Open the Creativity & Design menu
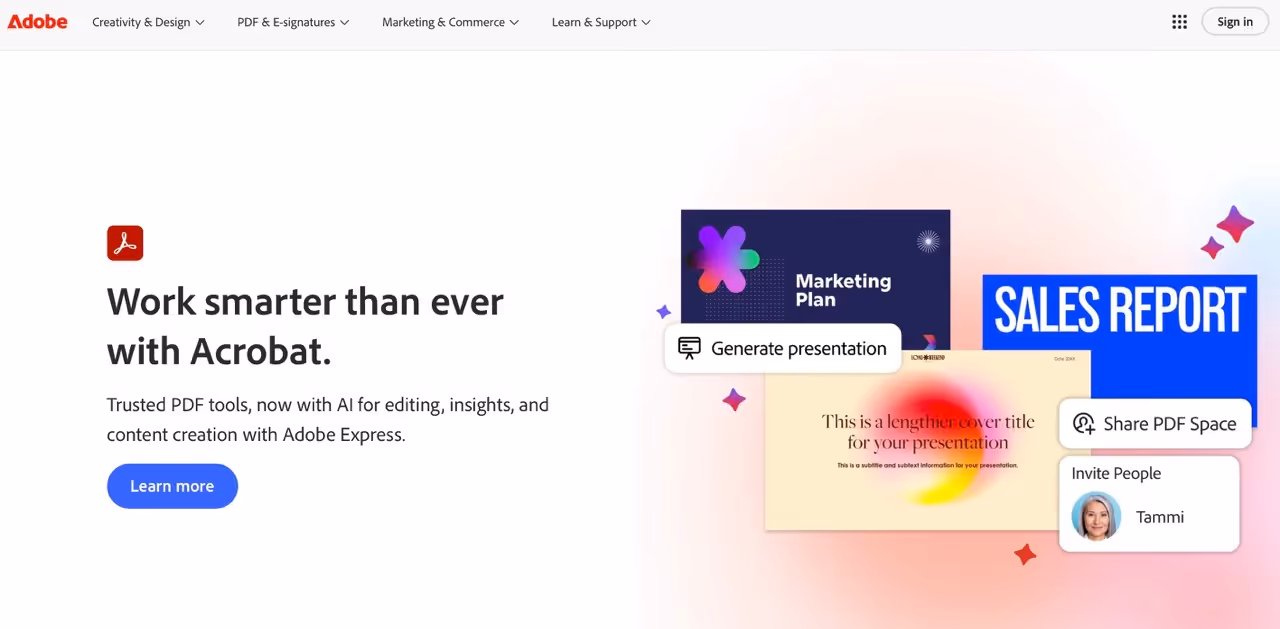 [148, 22]
